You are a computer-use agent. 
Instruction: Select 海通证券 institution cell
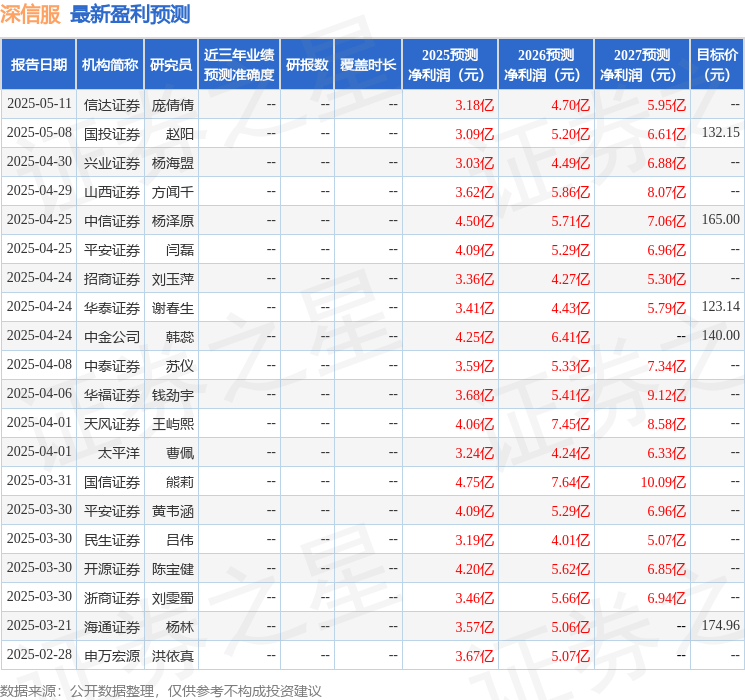[112, 627]
